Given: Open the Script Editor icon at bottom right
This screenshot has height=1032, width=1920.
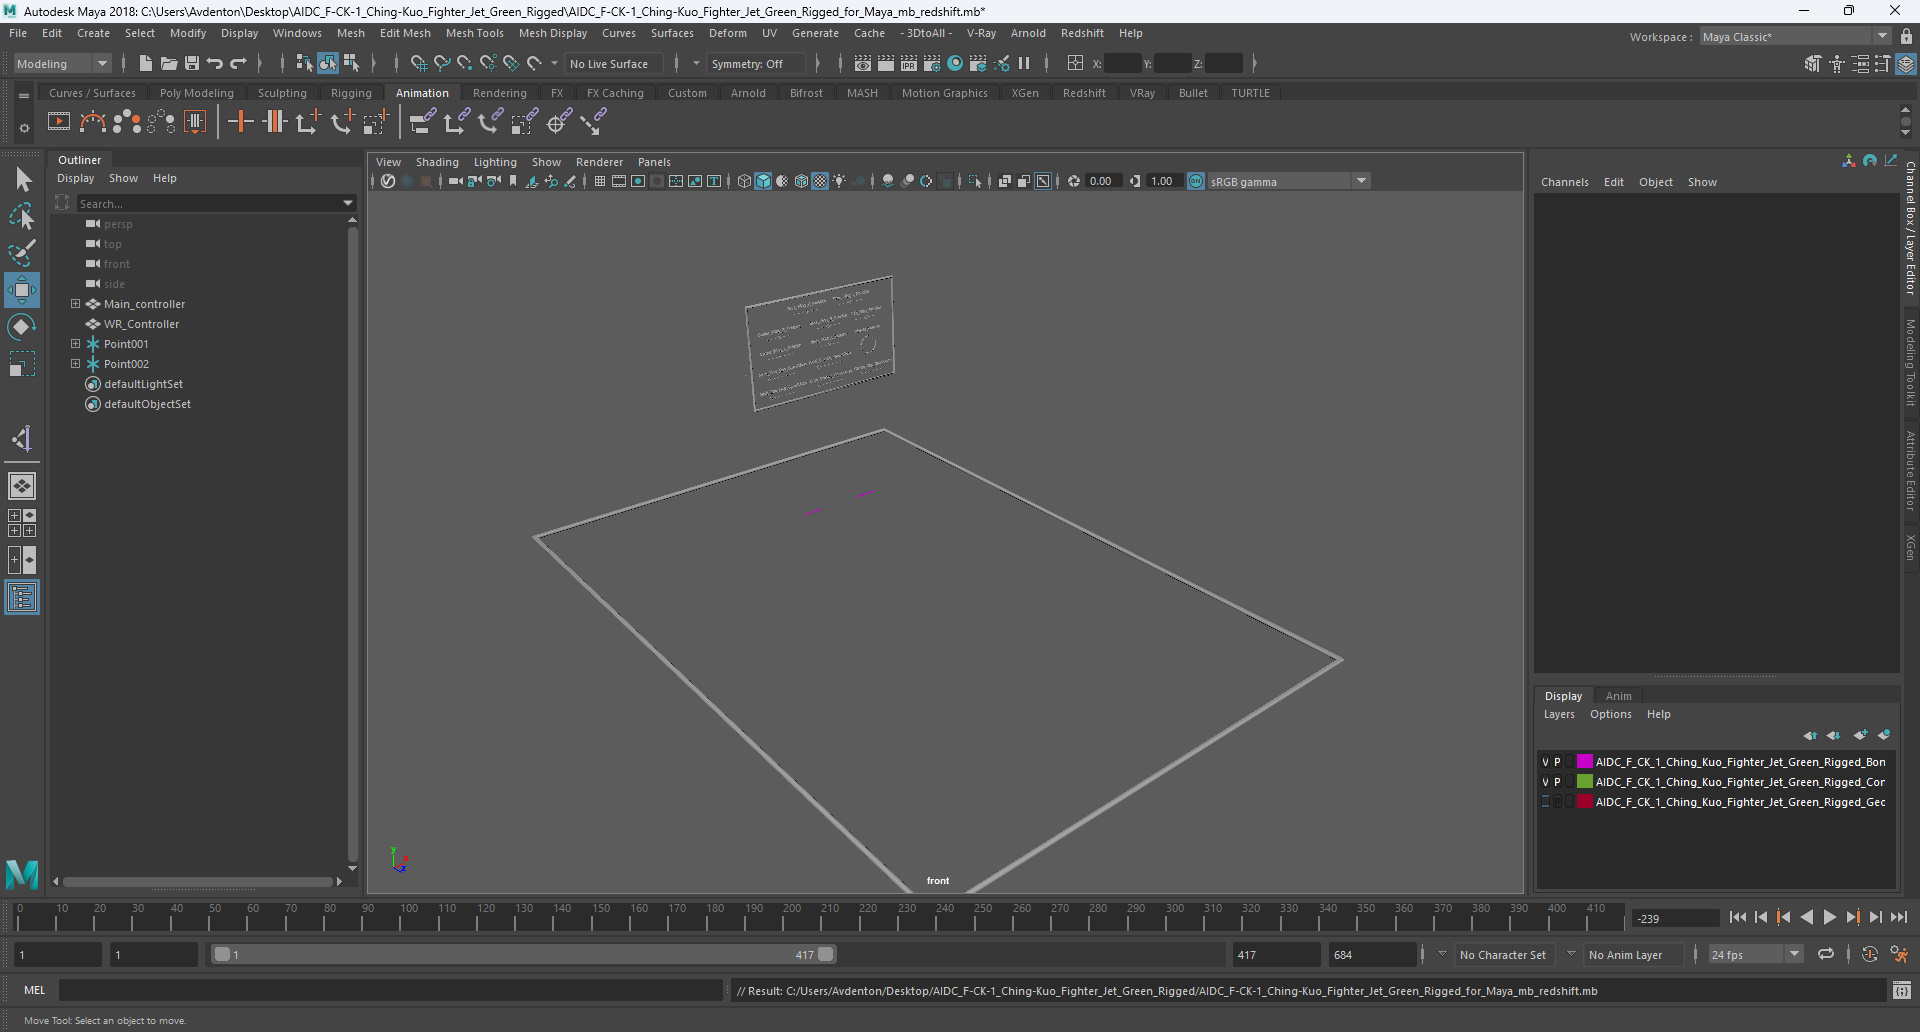Looking at the screenshot, I should tap(1902, 990).
